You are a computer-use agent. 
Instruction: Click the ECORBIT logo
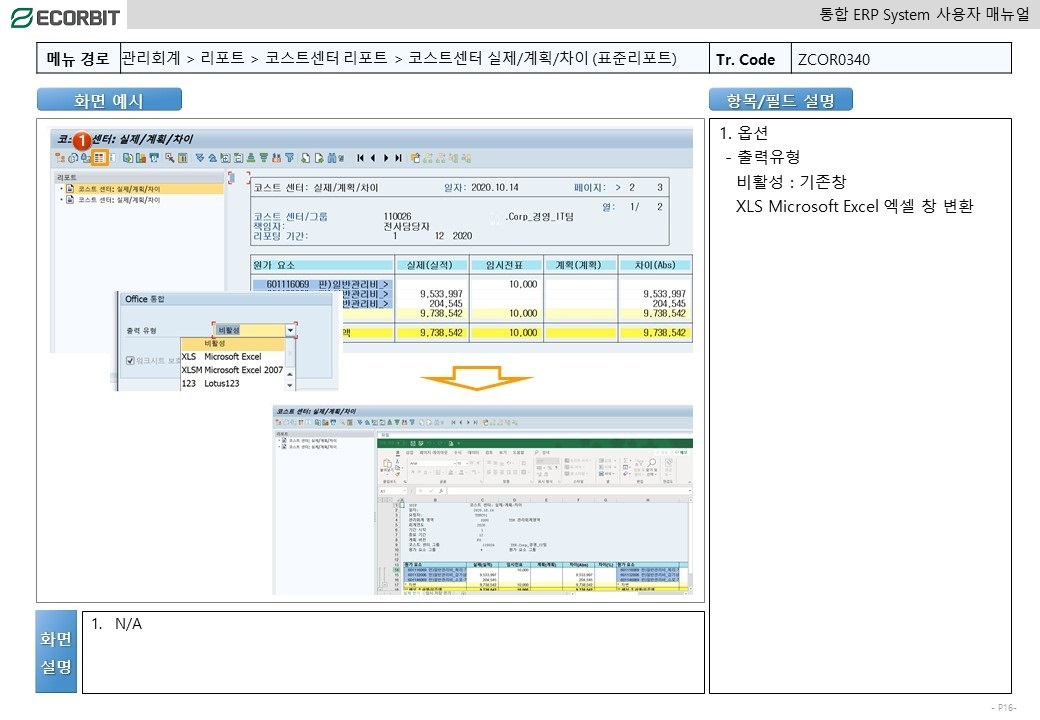tap(65, 17)
